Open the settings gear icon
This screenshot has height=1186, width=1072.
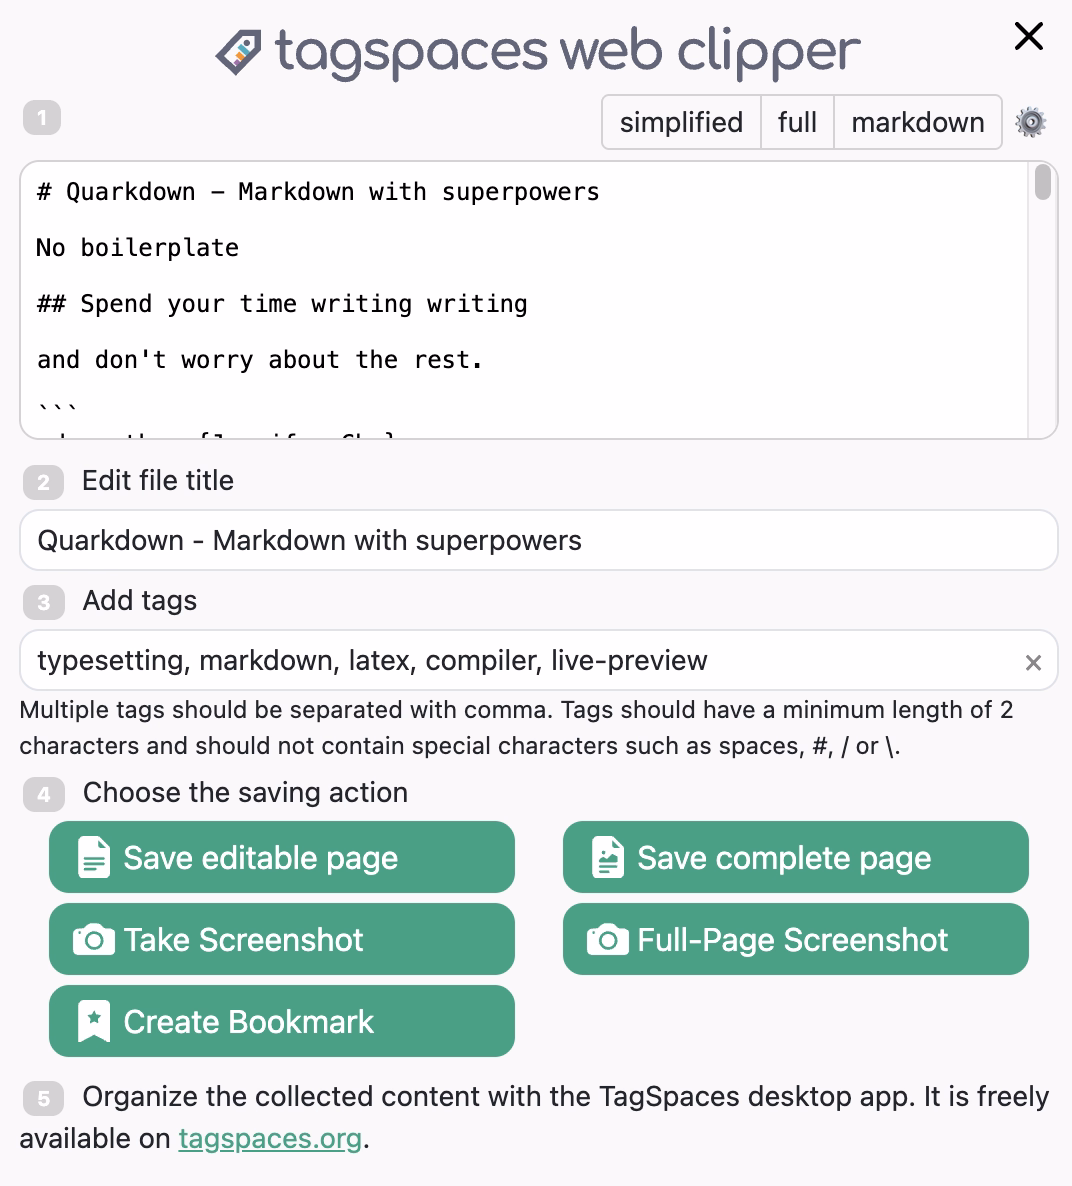click(x=1030, y=122)
